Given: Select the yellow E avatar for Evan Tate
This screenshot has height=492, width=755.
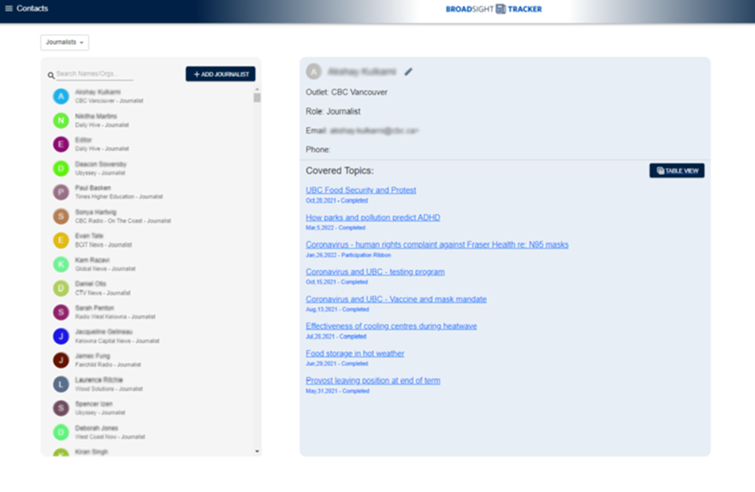Looking at the screenshot, I should [61, 240].
